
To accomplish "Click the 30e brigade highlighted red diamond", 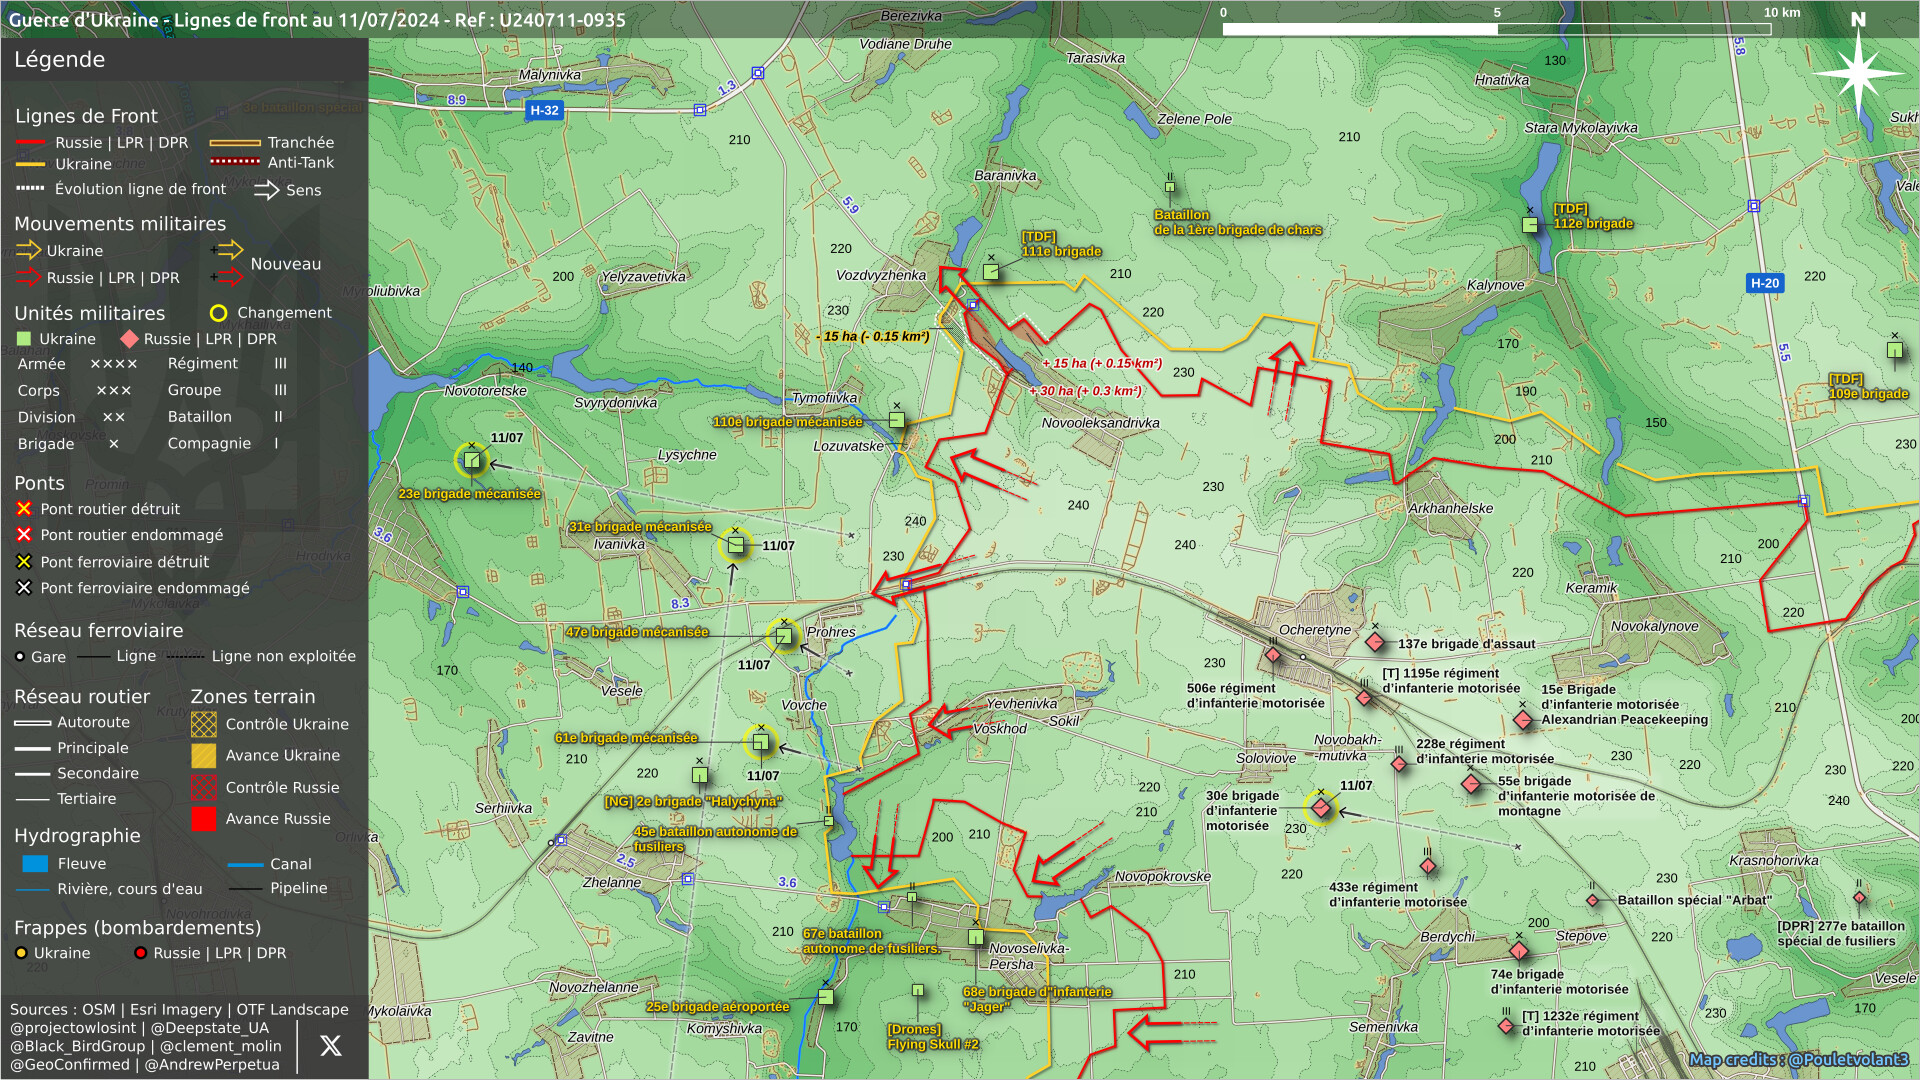I will click(x=1320, y=807).
